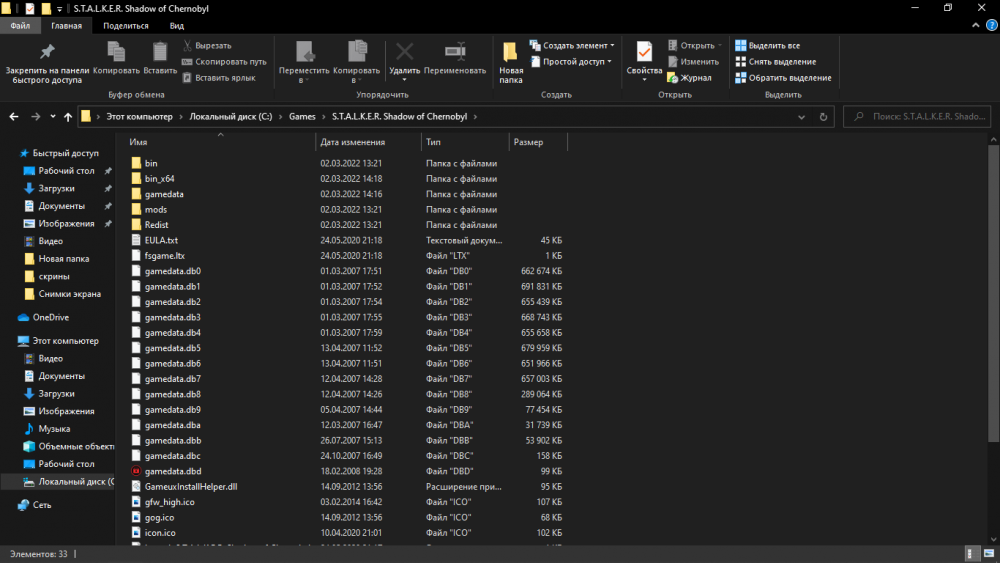Image resolution: width=1000 pixels, height=563 pixels.
Task: Switch to large icons view in status bar
Action: (987, 554)
